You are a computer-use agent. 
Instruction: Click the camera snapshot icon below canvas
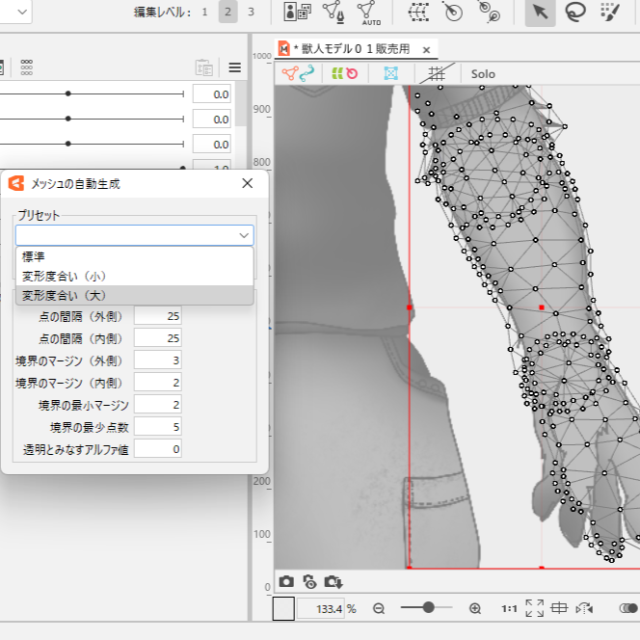pyautogui.click(x=287, y=581)
